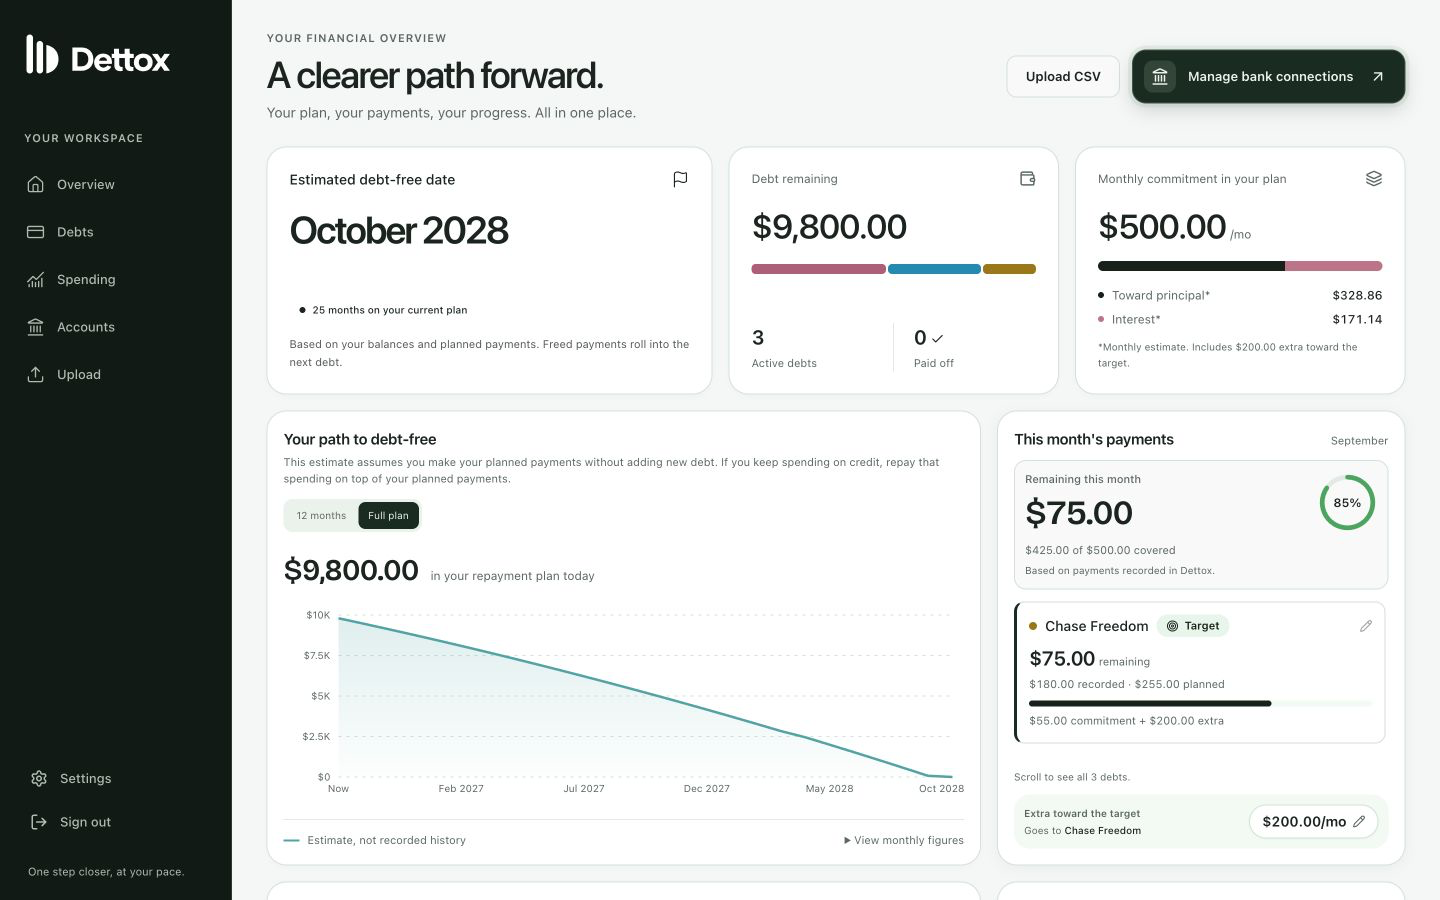Click the Remaining this month $75.00 amount
The image size is (1440, 900).
1079,513
